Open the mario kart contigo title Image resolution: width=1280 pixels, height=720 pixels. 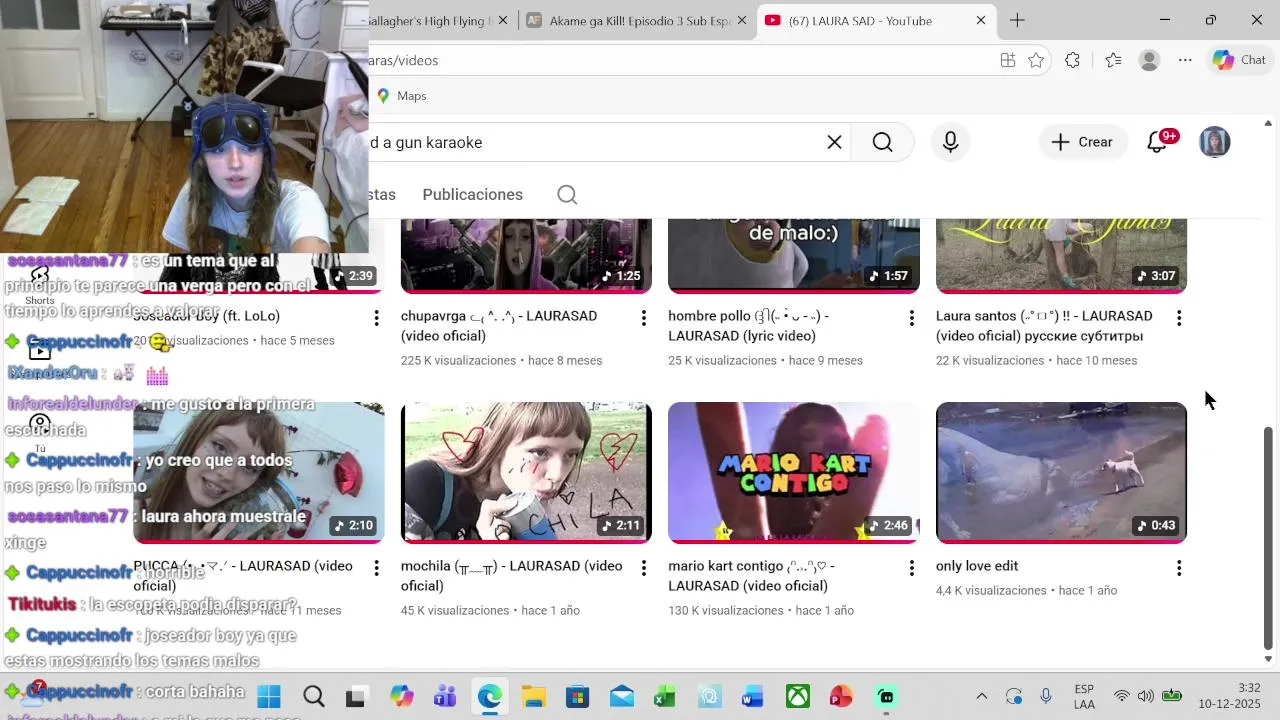(751, 576)
